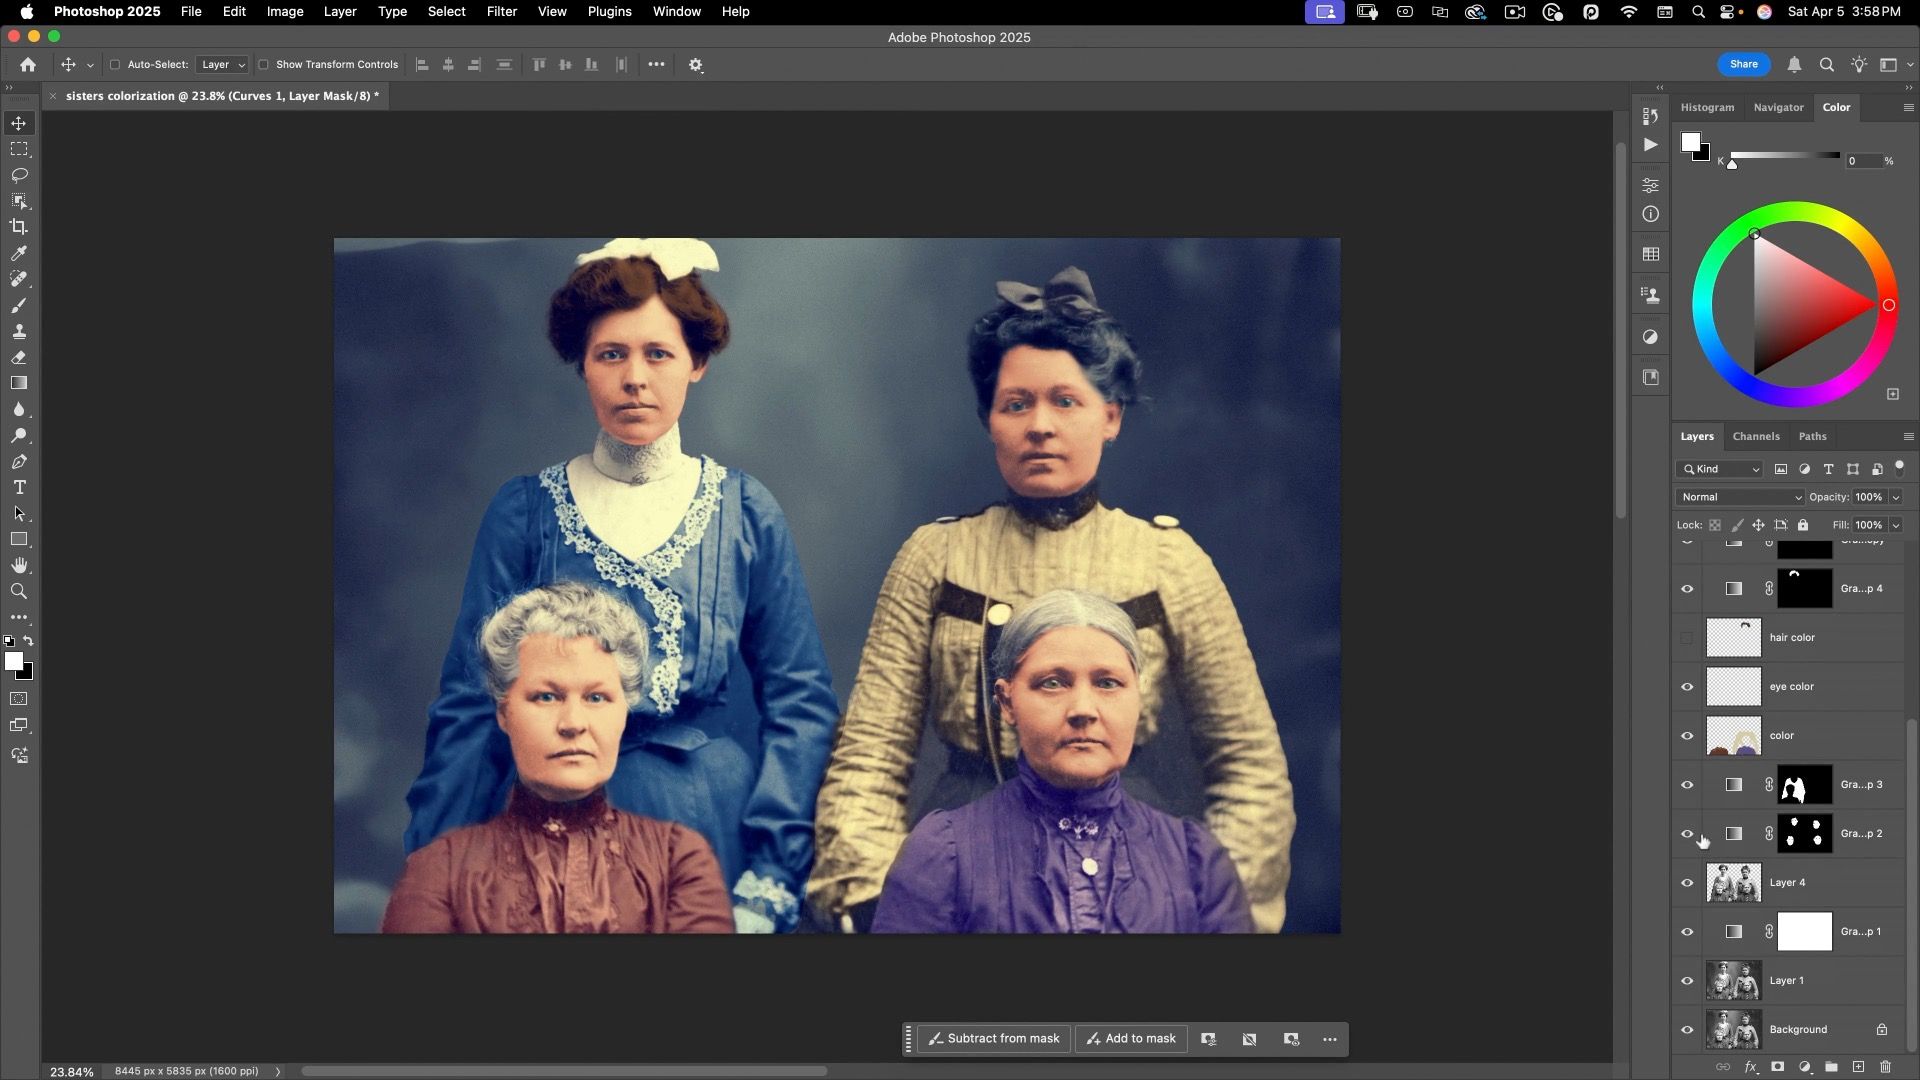The height and width of the screenshot is (1080, 1920).
Task: Select the Clone Stamp tool
Action: (19, 331)
